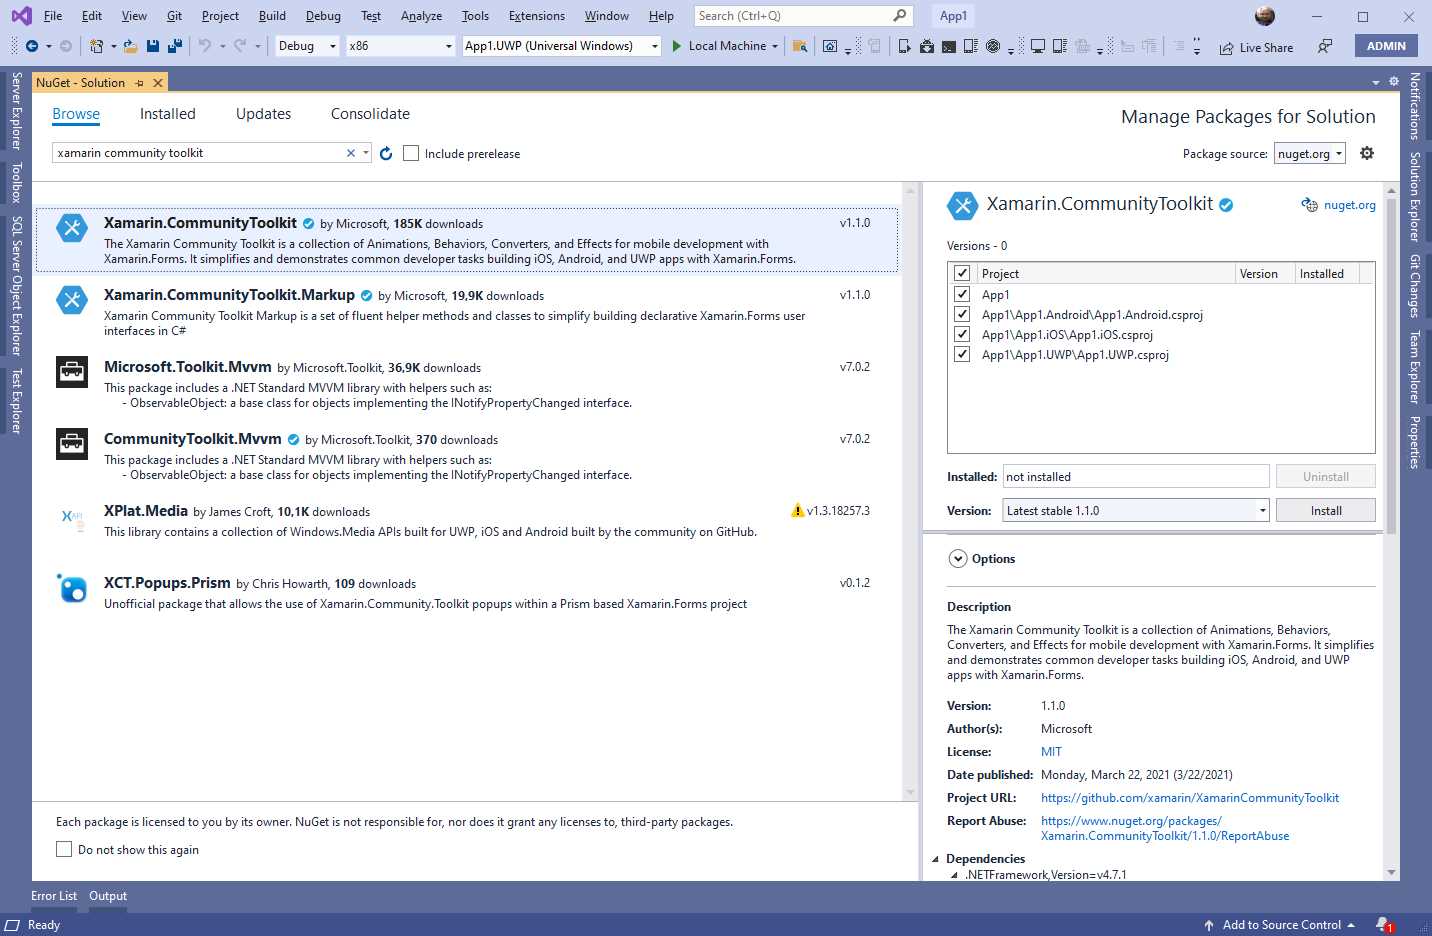Open the Extensions menu

point(536,15)
